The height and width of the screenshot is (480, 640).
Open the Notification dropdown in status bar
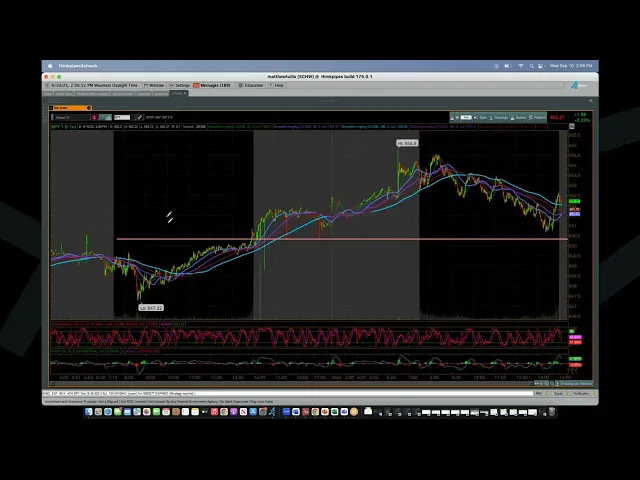582,393
